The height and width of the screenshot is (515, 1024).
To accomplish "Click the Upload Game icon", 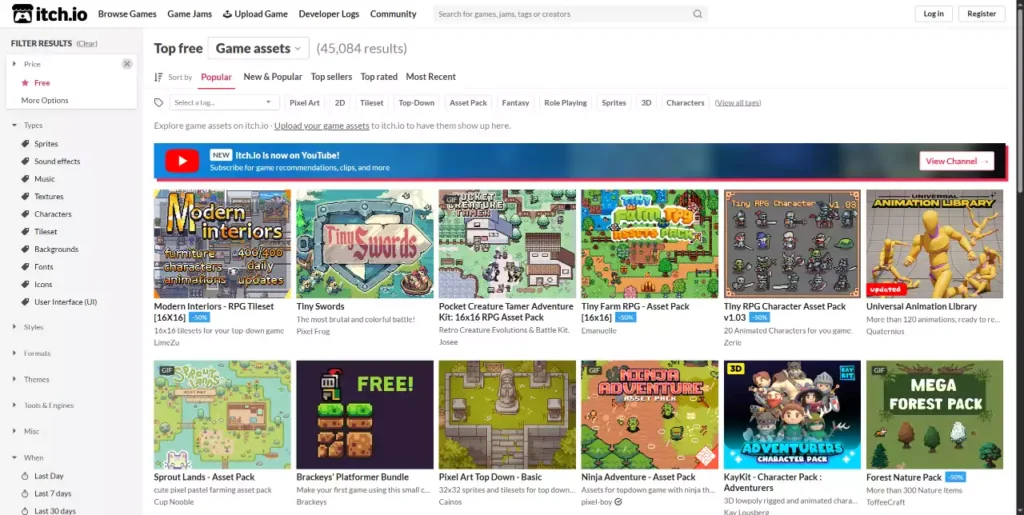I will click(x=227, y=14).
